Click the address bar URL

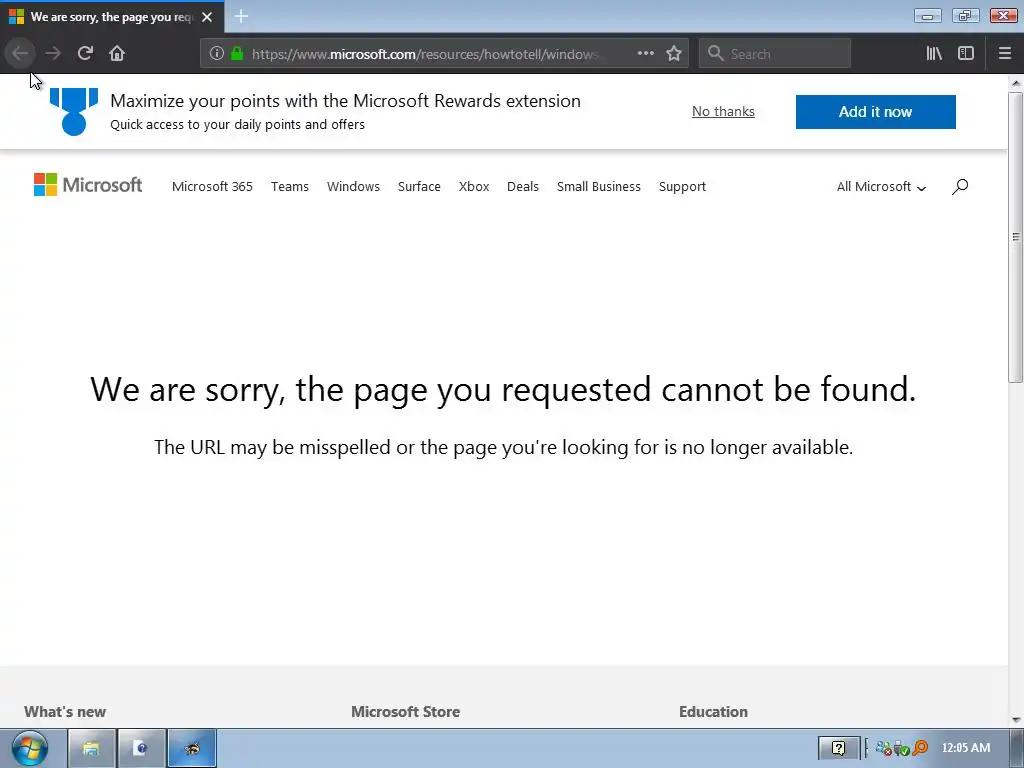(x=424, y=54)
